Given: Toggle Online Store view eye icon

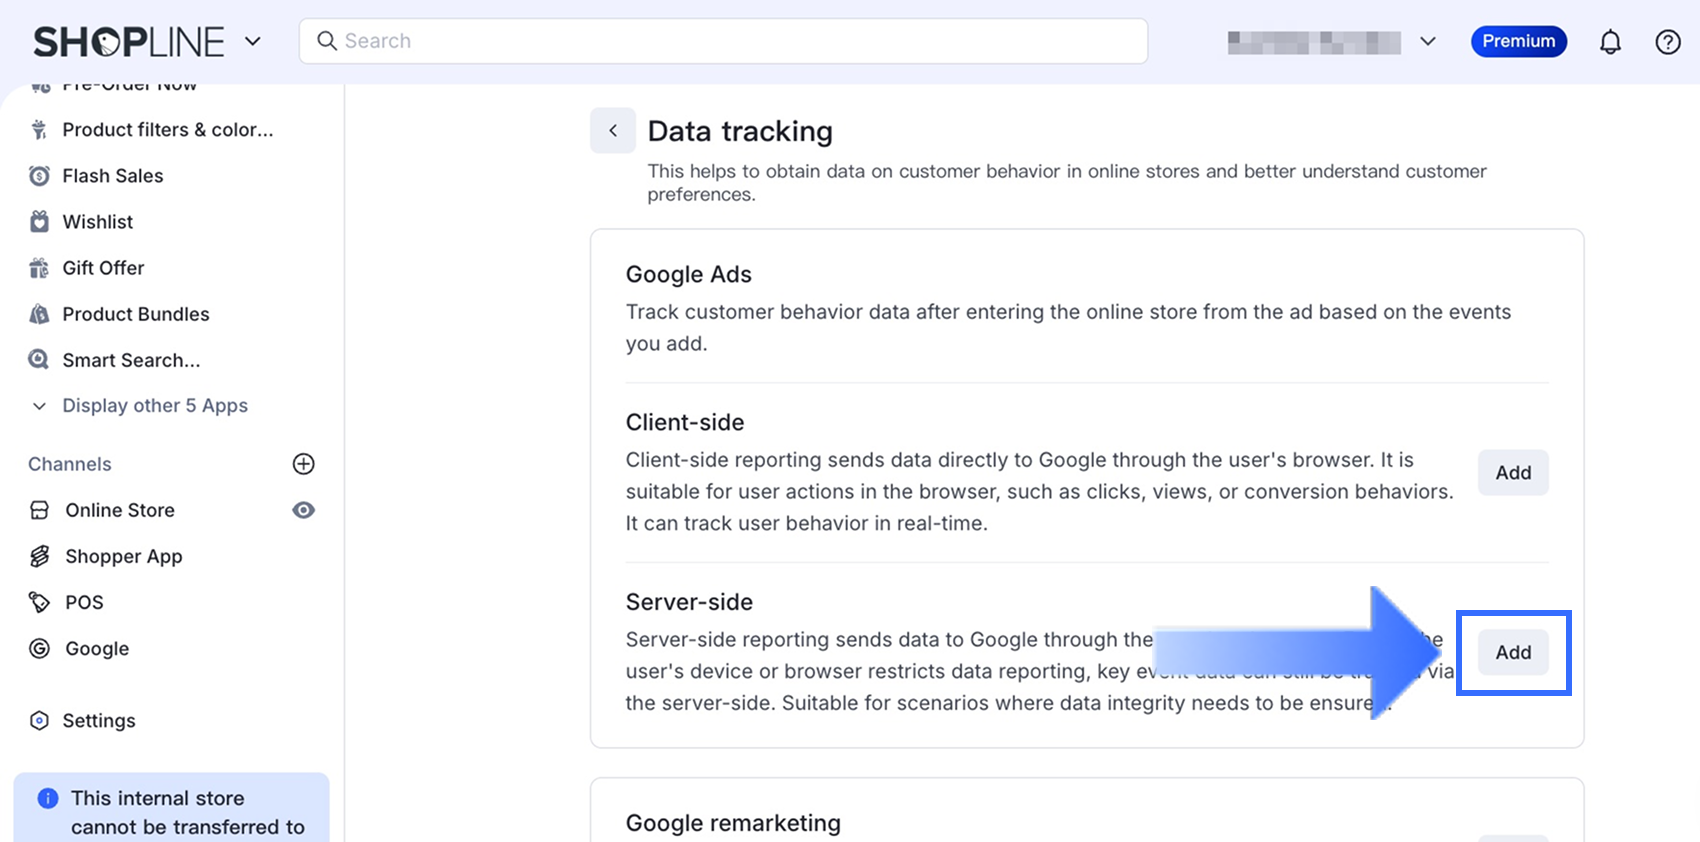Looking at the screenshot, I should (303, 510).
